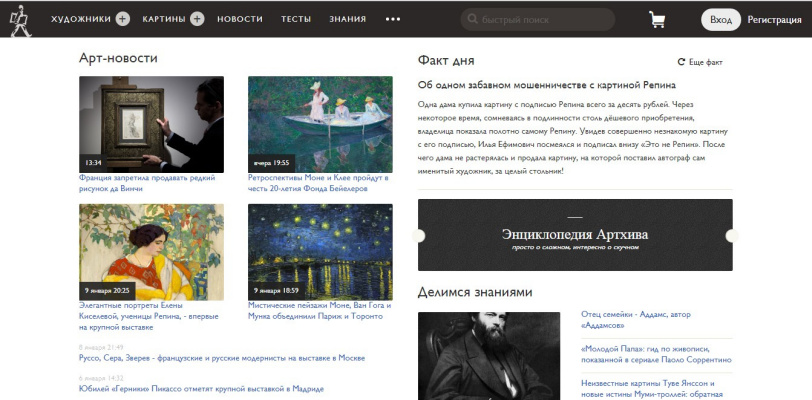
Task: Open the Тесты menu item
Action: [296, 19]
